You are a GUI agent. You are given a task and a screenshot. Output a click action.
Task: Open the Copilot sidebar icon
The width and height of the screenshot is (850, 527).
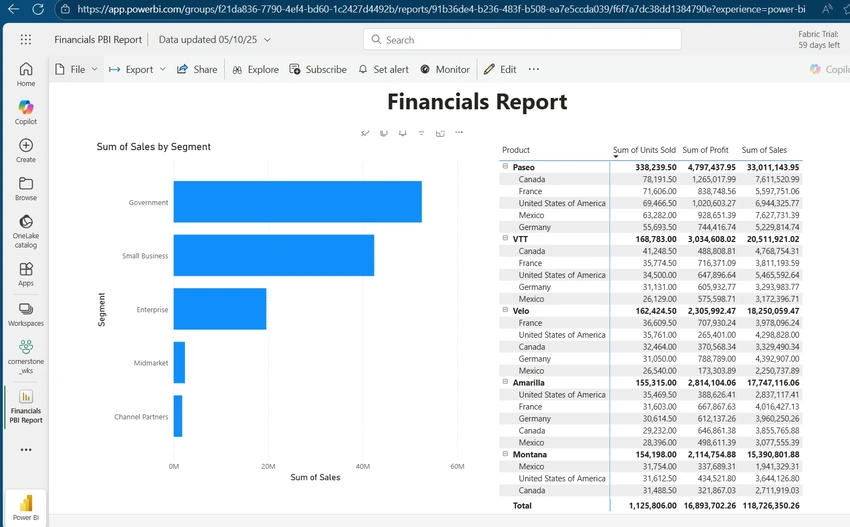(x=25, y=107)
